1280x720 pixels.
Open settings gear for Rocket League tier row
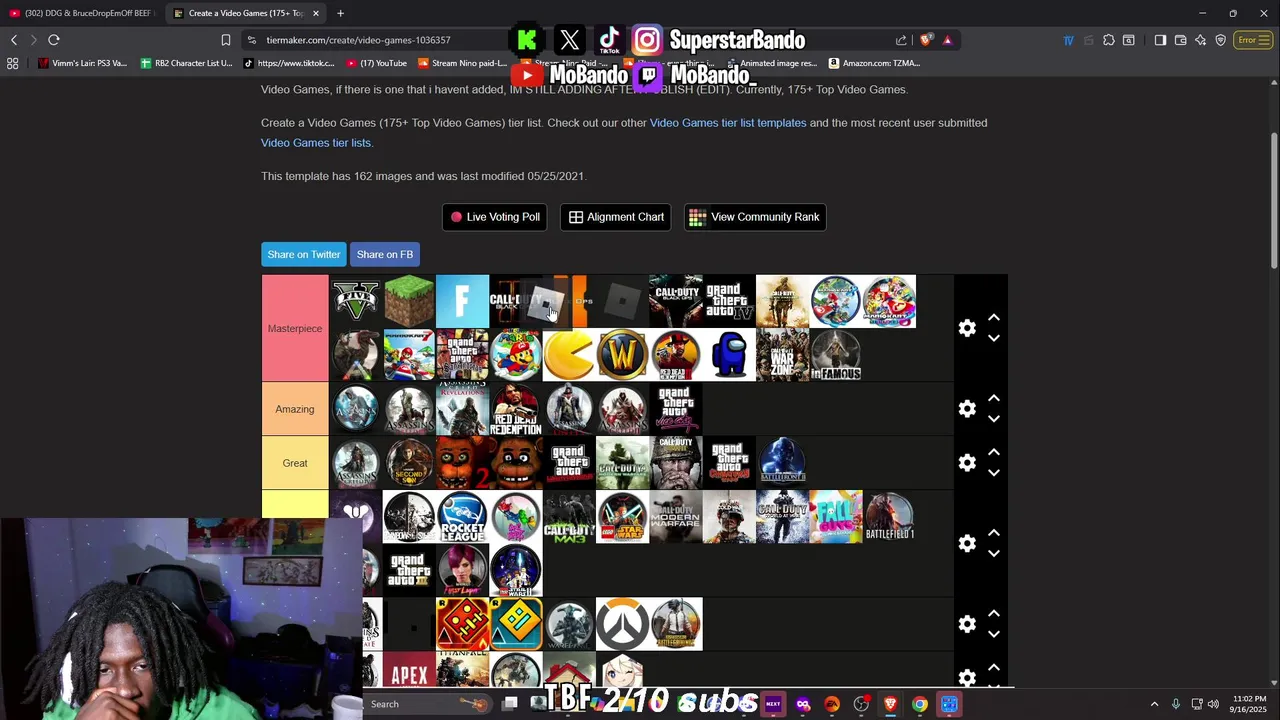pos(967,543)
